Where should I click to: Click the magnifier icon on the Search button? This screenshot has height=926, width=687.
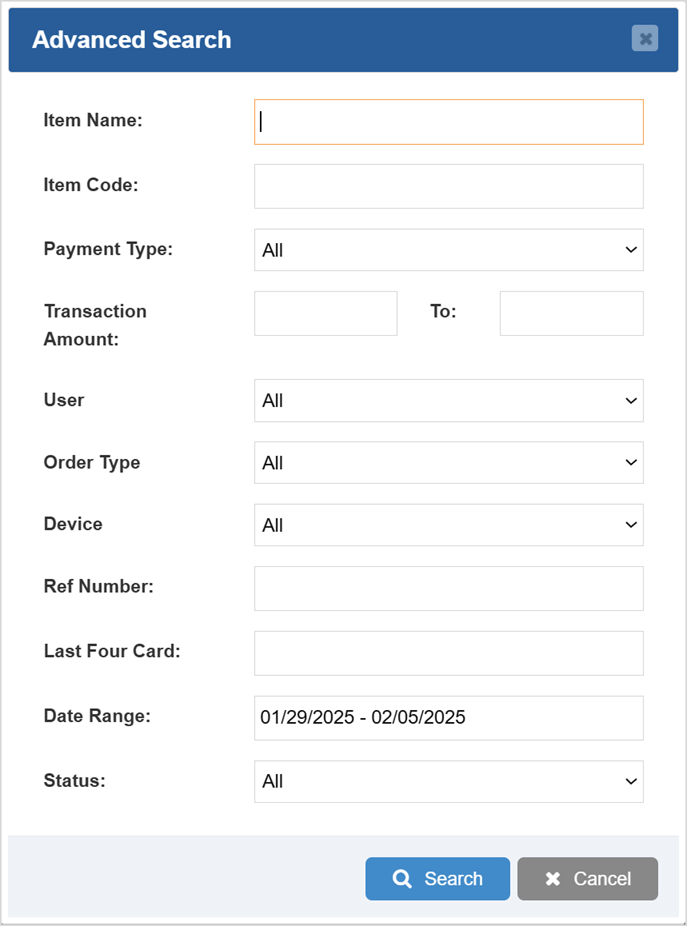[403, 878]
